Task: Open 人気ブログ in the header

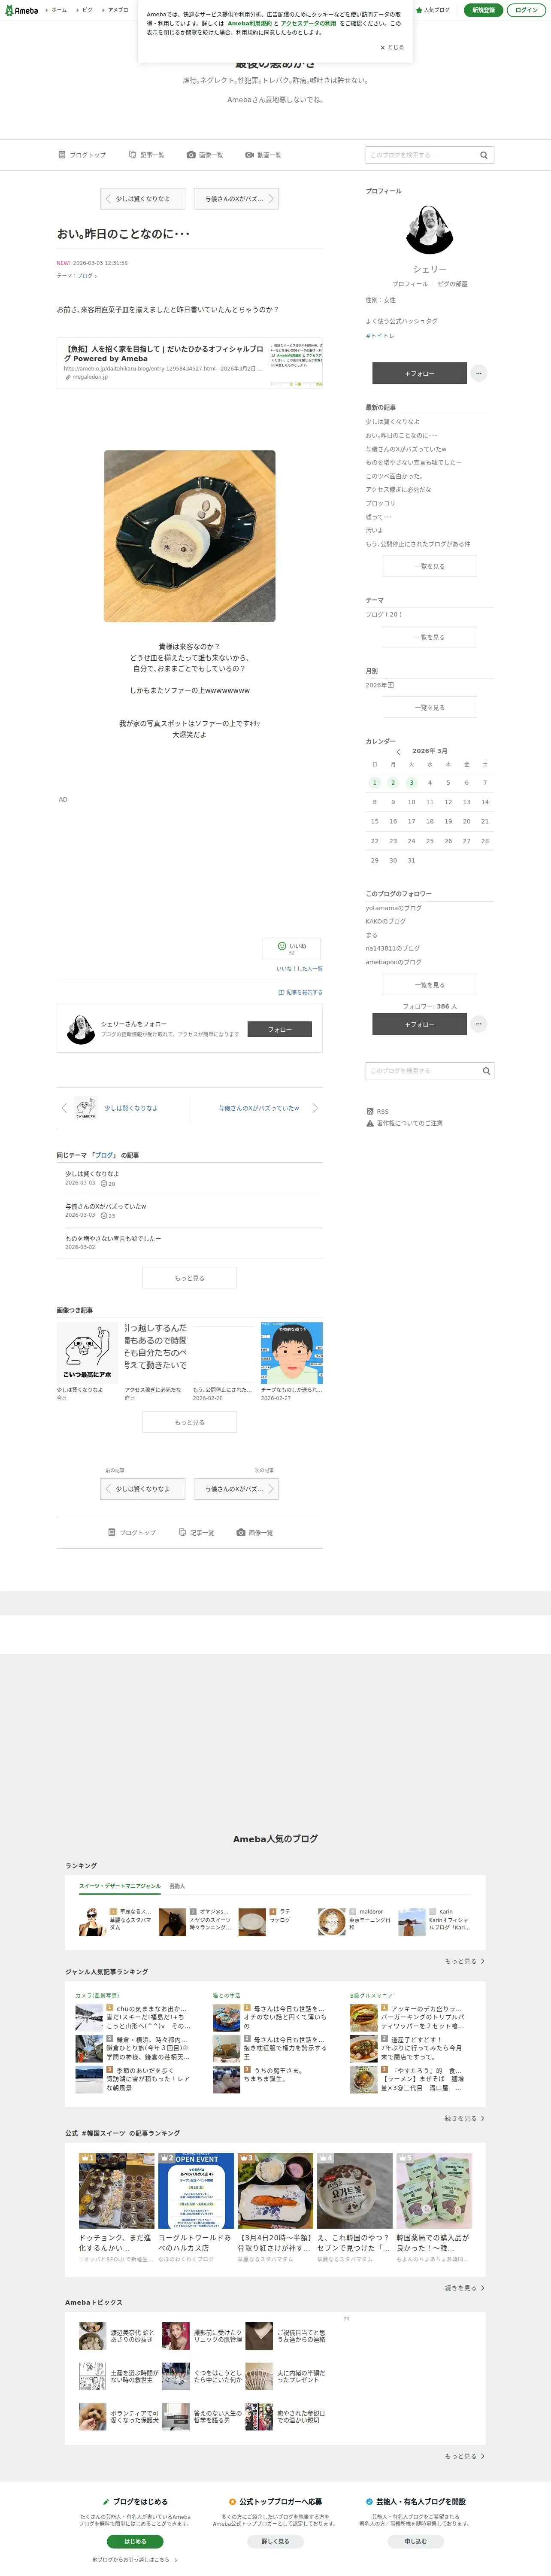Action: click(x=433, y=10)
